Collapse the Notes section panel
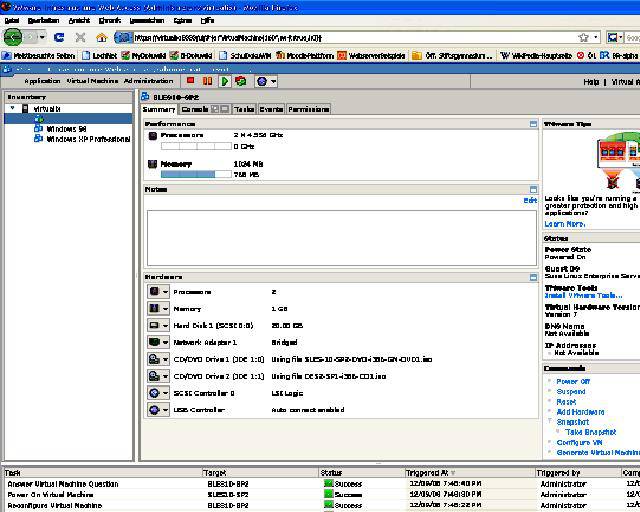Screen dimensions: 640x512 (x=534, y=189)
